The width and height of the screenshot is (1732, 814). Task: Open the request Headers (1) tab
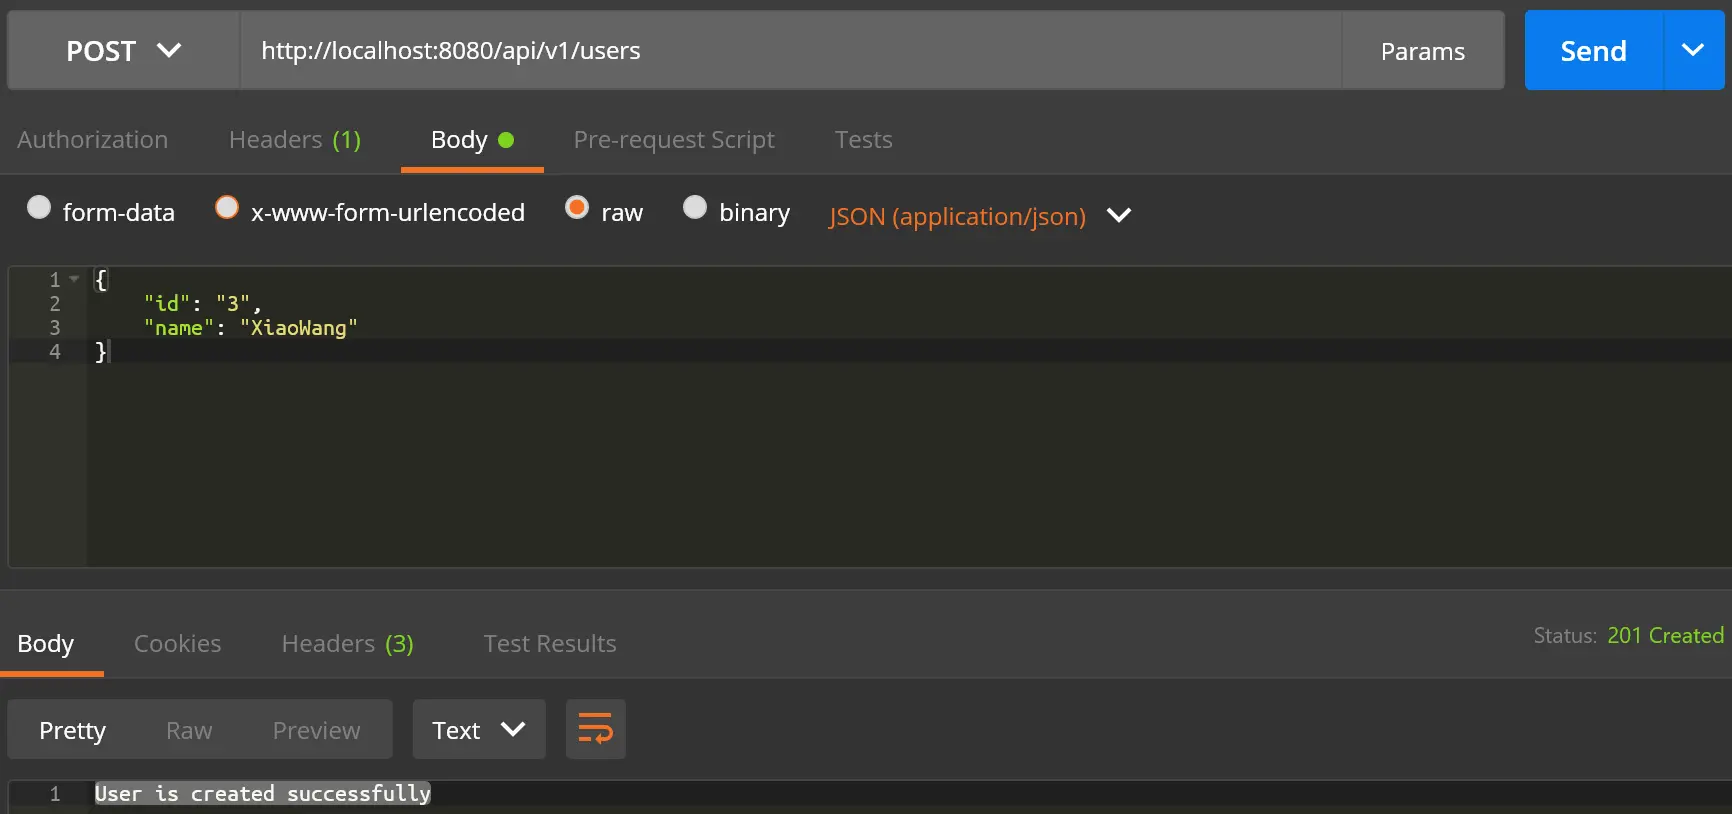(x=295, y=140)
